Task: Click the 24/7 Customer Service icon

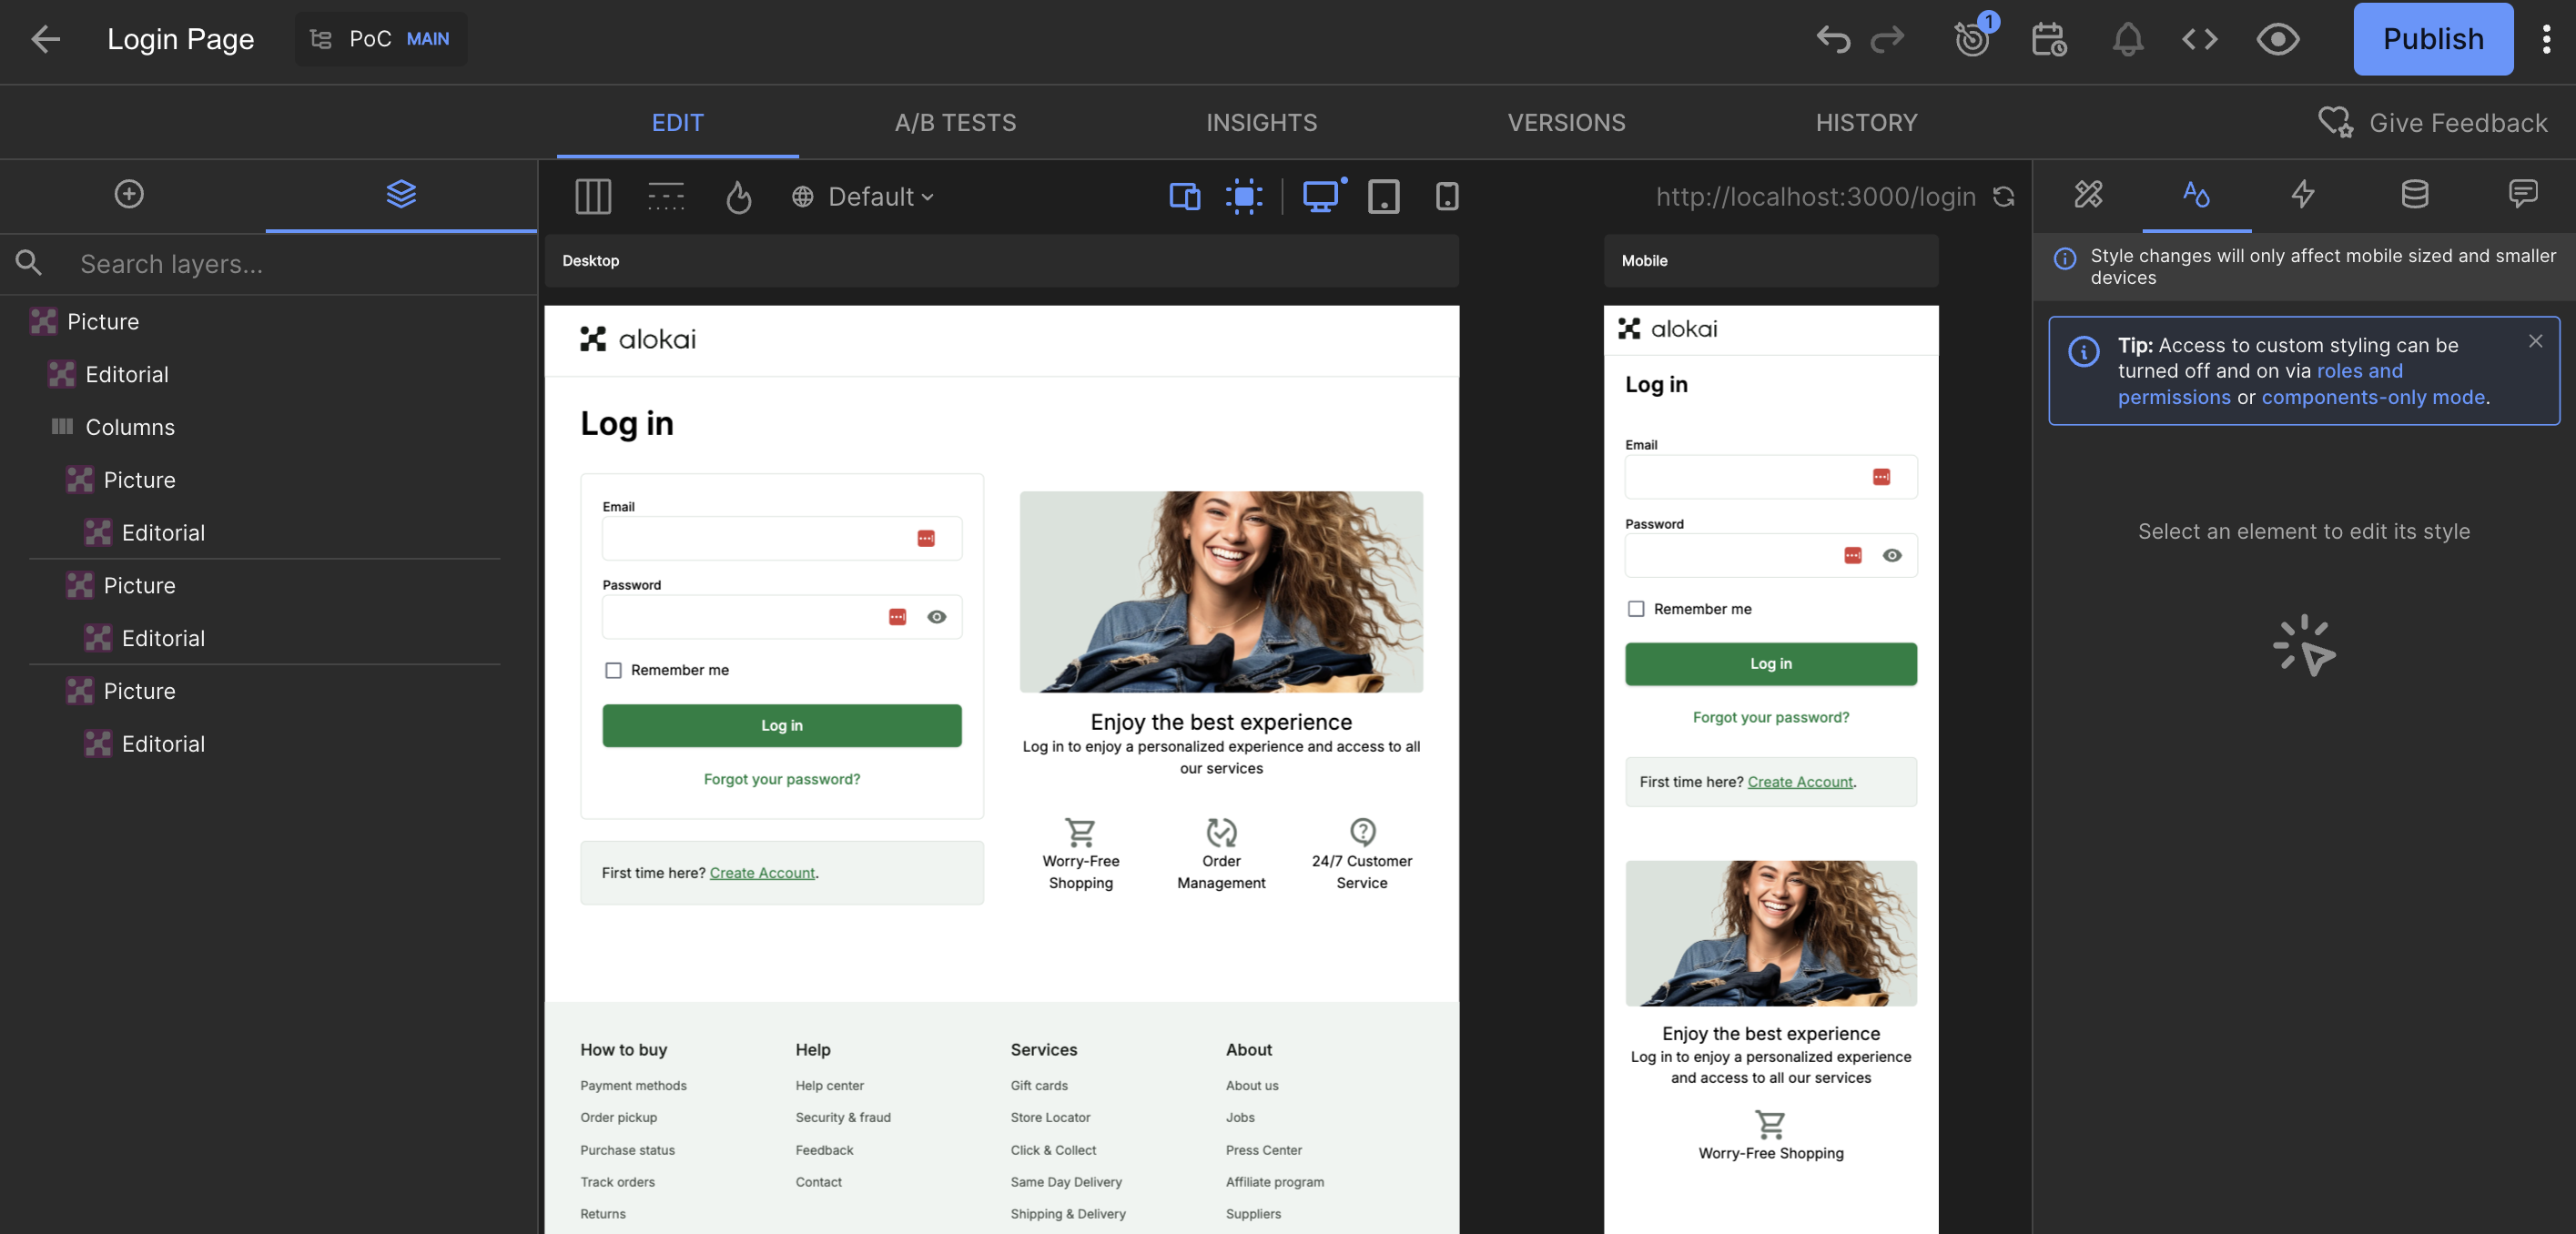Action: [1362, 832]
